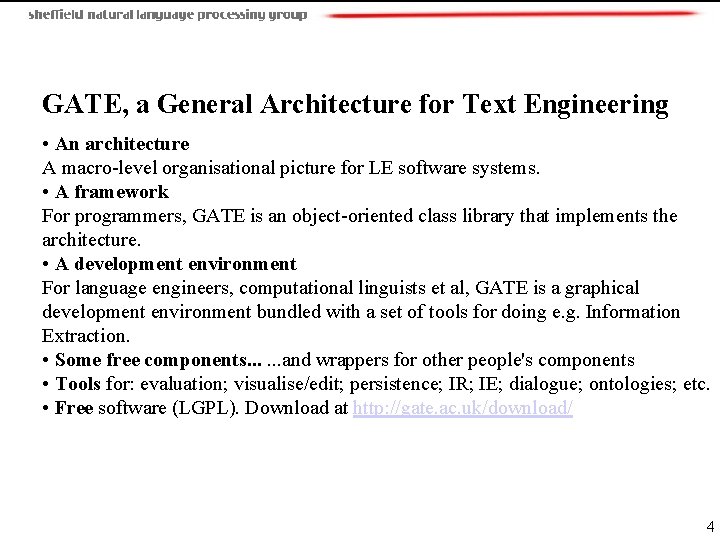The height and width of the screenshot is (540, 720).
Task: Click the 'Free software (LGPL). Download at' text
Action: pyautogui.click(x=202, y=408)
